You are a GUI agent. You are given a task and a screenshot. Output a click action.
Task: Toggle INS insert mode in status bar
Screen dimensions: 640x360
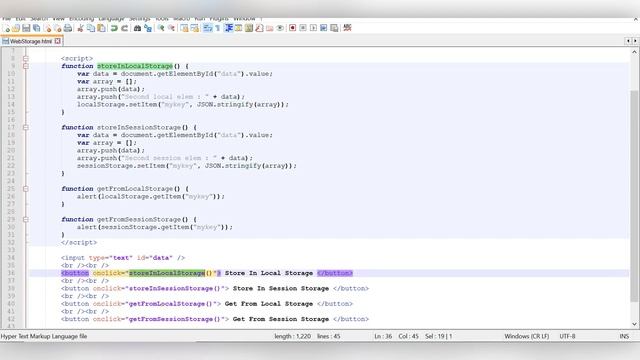(x=624, y=336)
